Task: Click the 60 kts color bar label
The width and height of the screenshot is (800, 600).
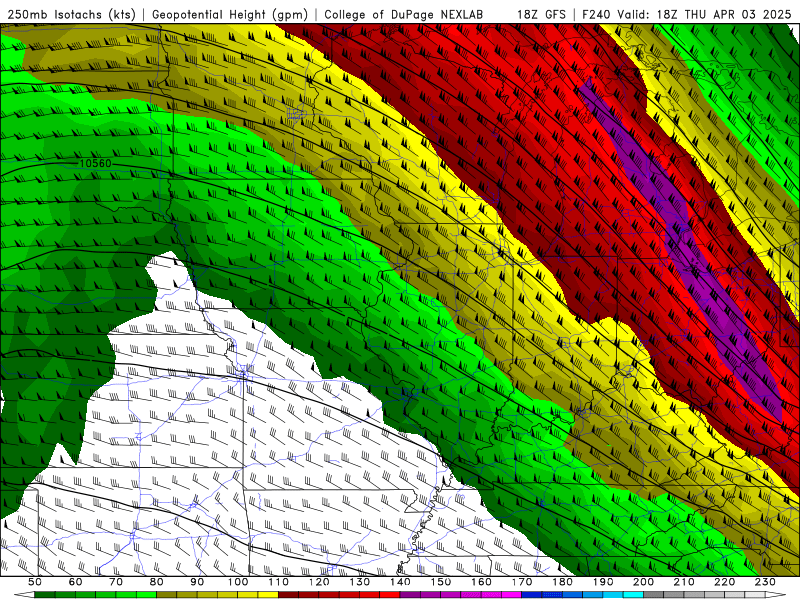Action: [75, 582]
